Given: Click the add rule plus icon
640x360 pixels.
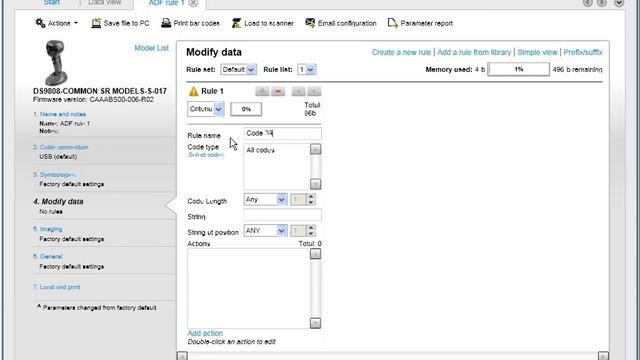Looking at the screenshot, I should pyautogui.click(x=262, y=91).
